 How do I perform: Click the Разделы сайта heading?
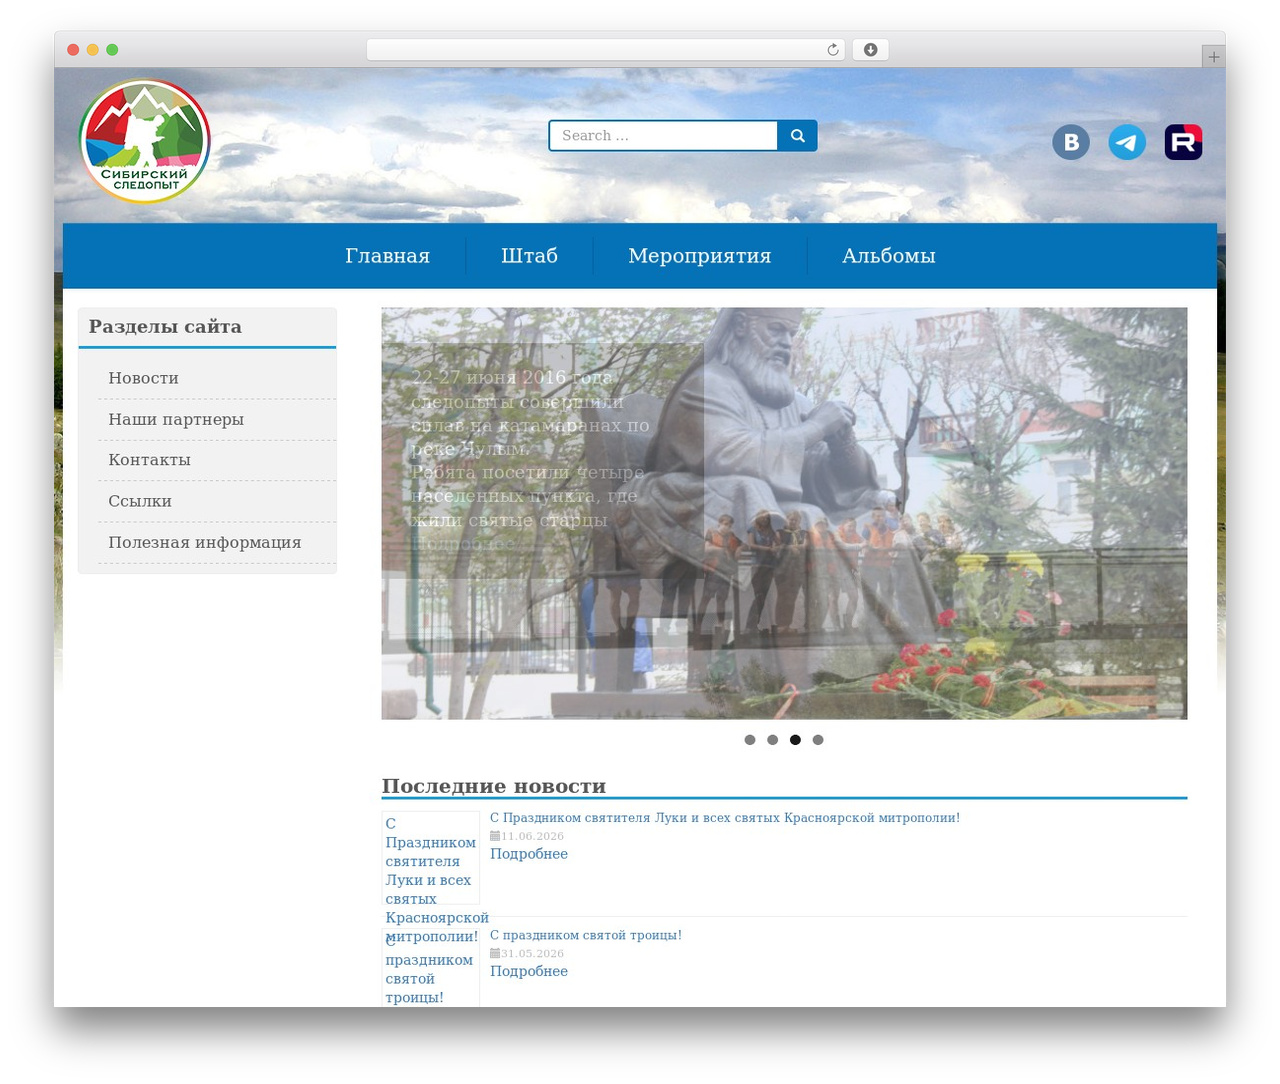(165, 327)
